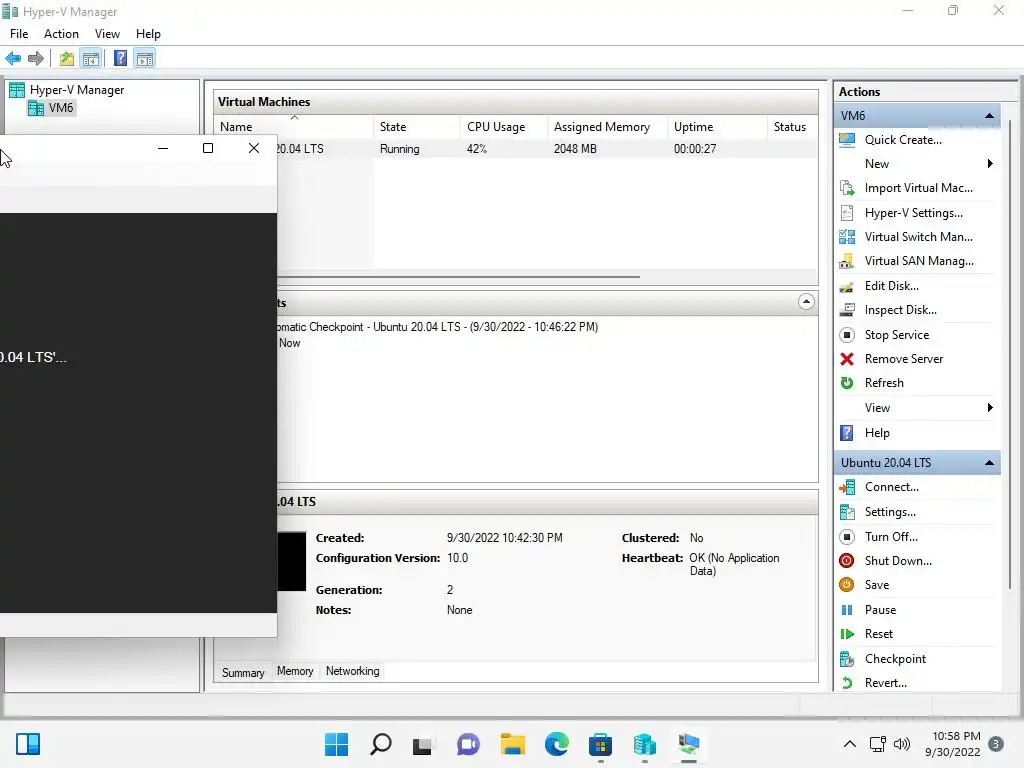Click the Shut Down... action label
Viewport: 1024px width, 768px height.
pyautogui.click(x=898, y=561)
